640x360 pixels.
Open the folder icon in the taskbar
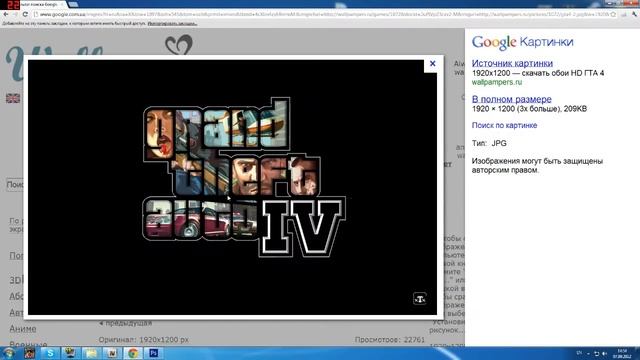tap(91, 353)
